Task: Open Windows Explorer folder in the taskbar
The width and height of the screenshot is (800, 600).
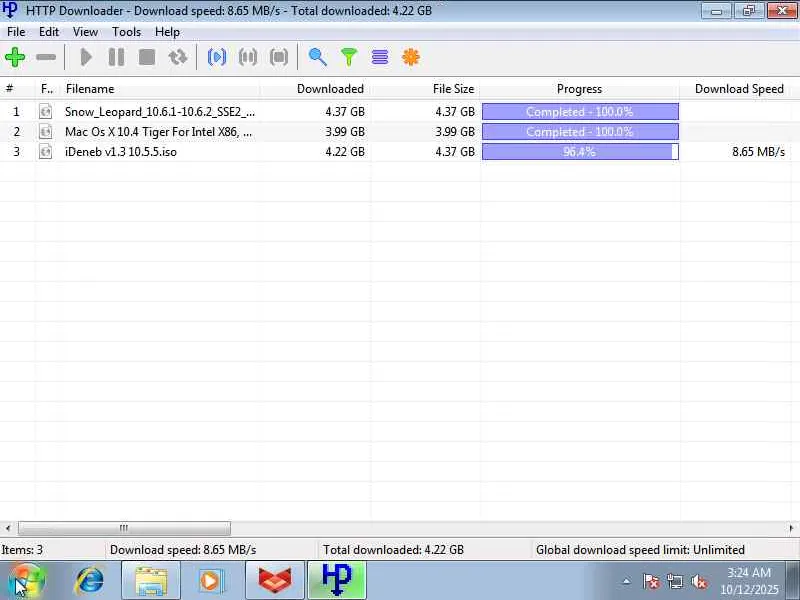Action: click(x=151, y=581)
